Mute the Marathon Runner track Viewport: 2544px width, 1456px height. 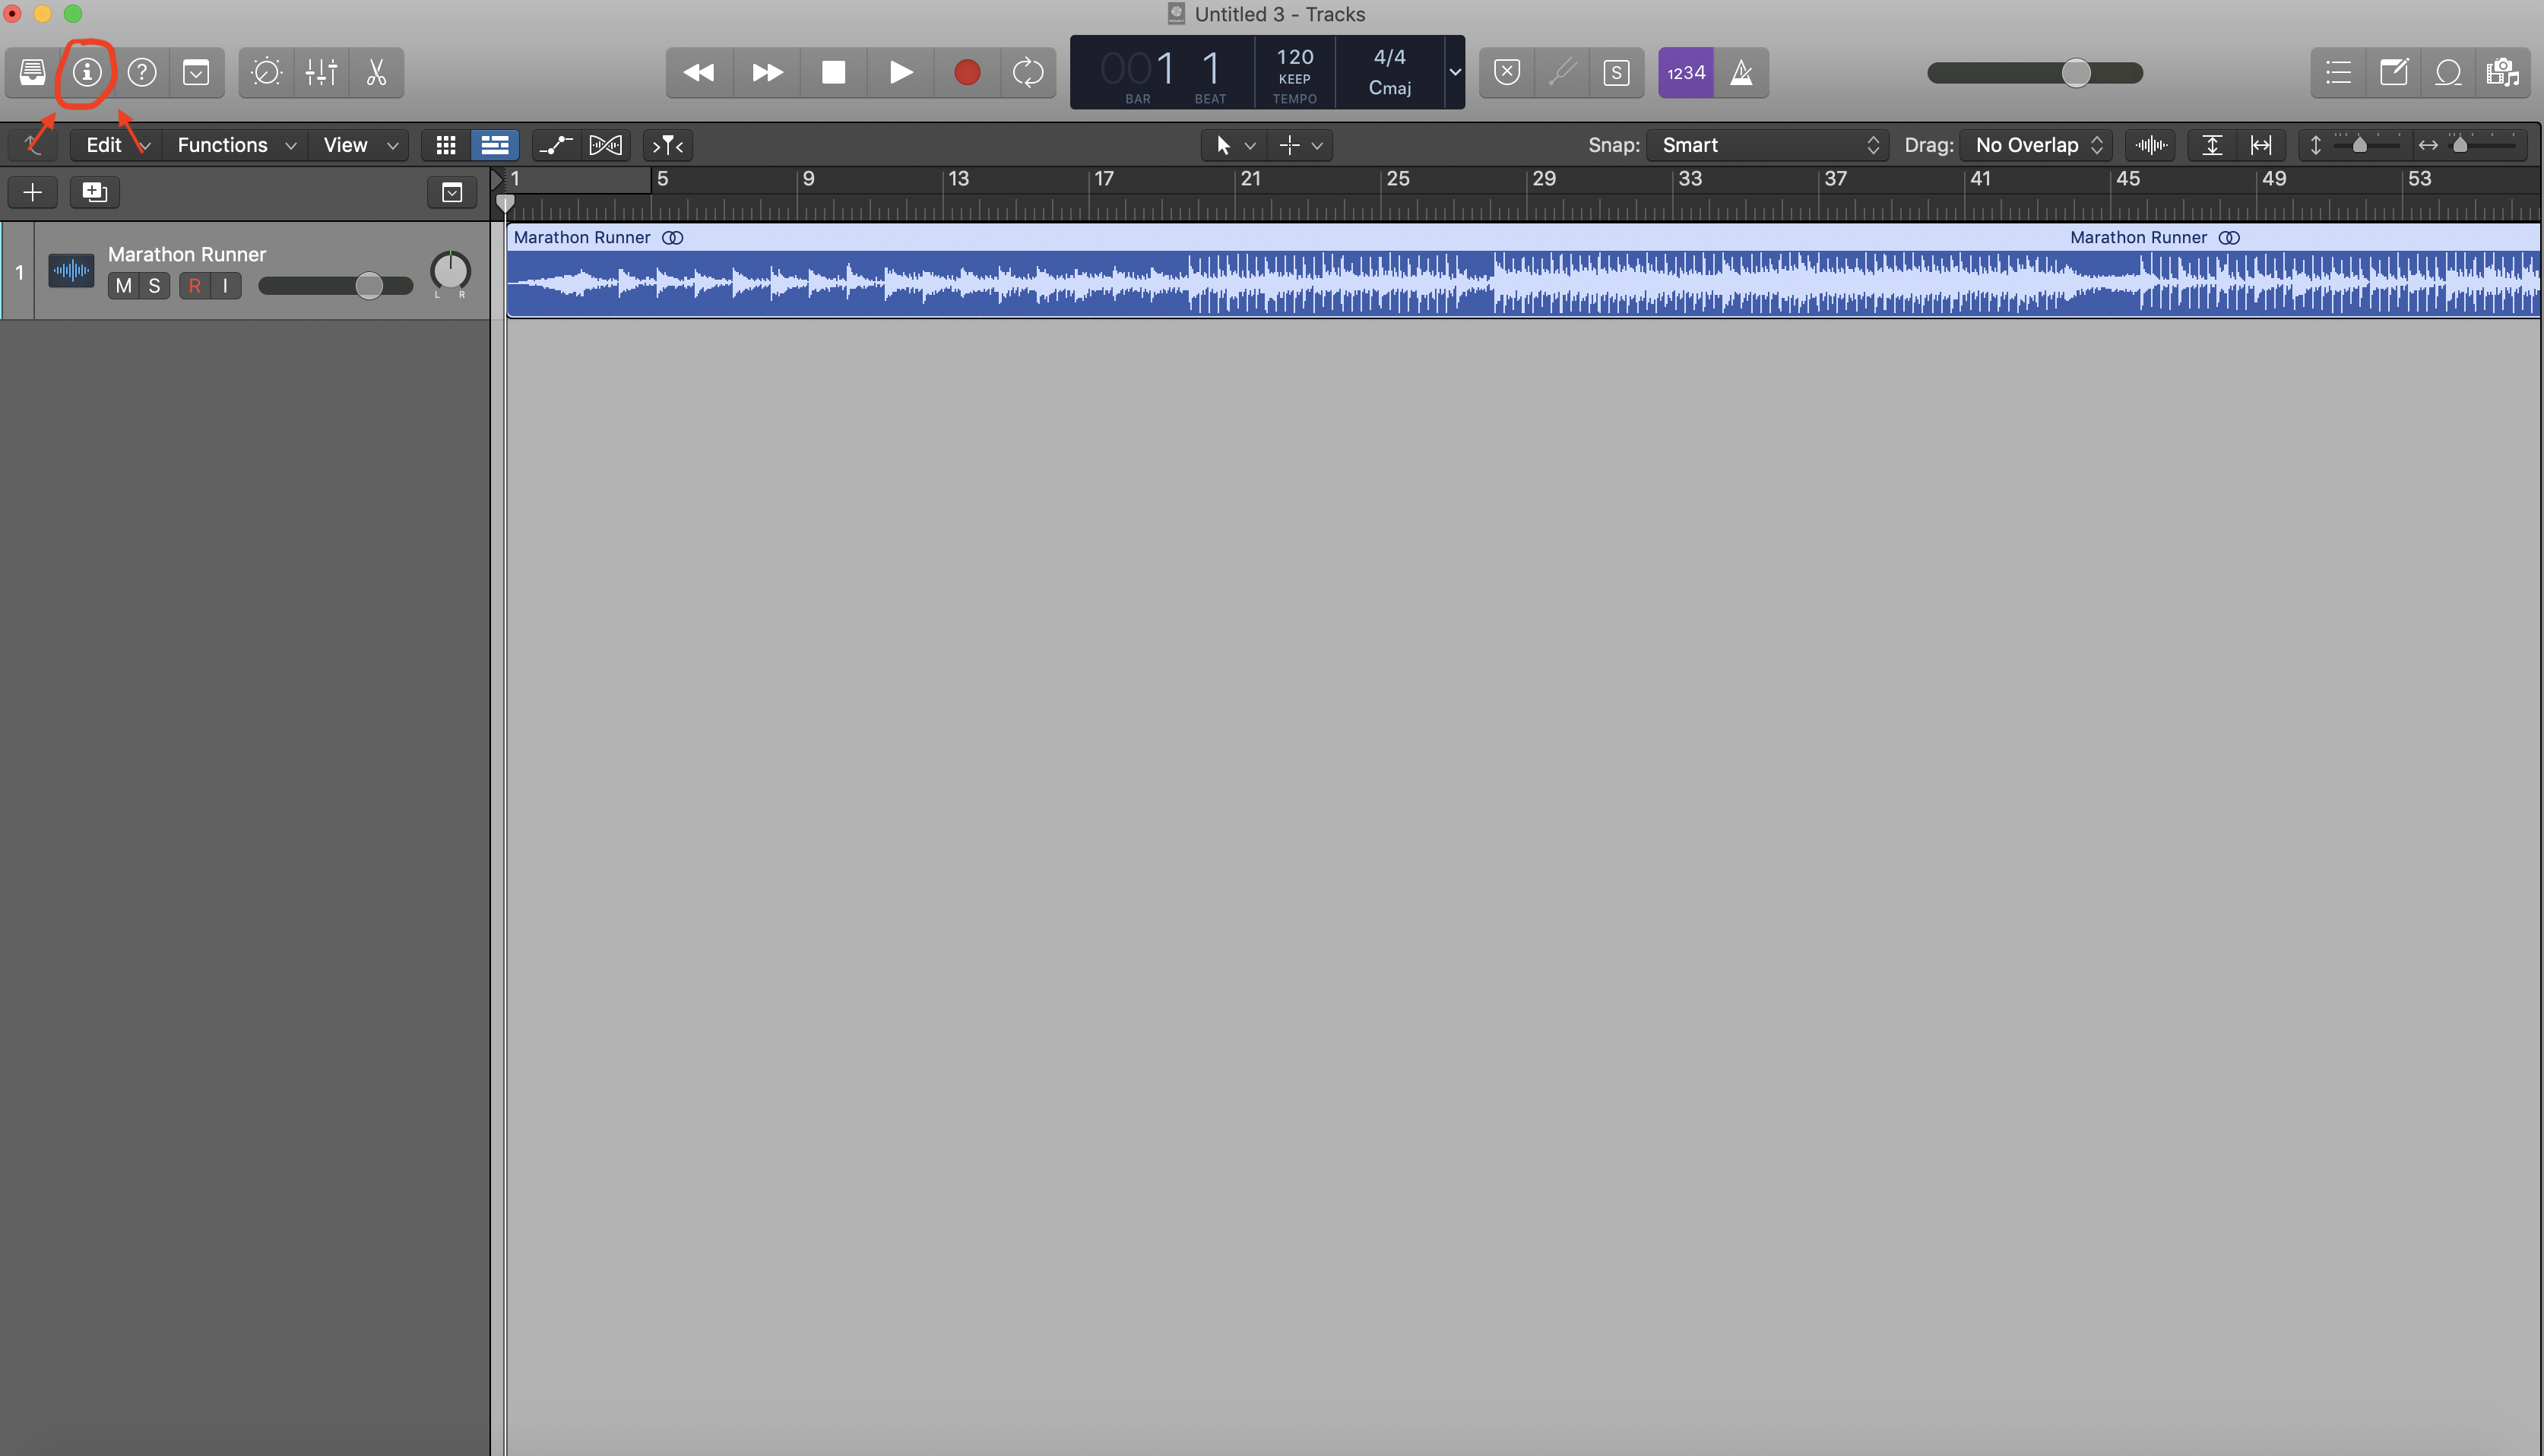click(123, 286)
